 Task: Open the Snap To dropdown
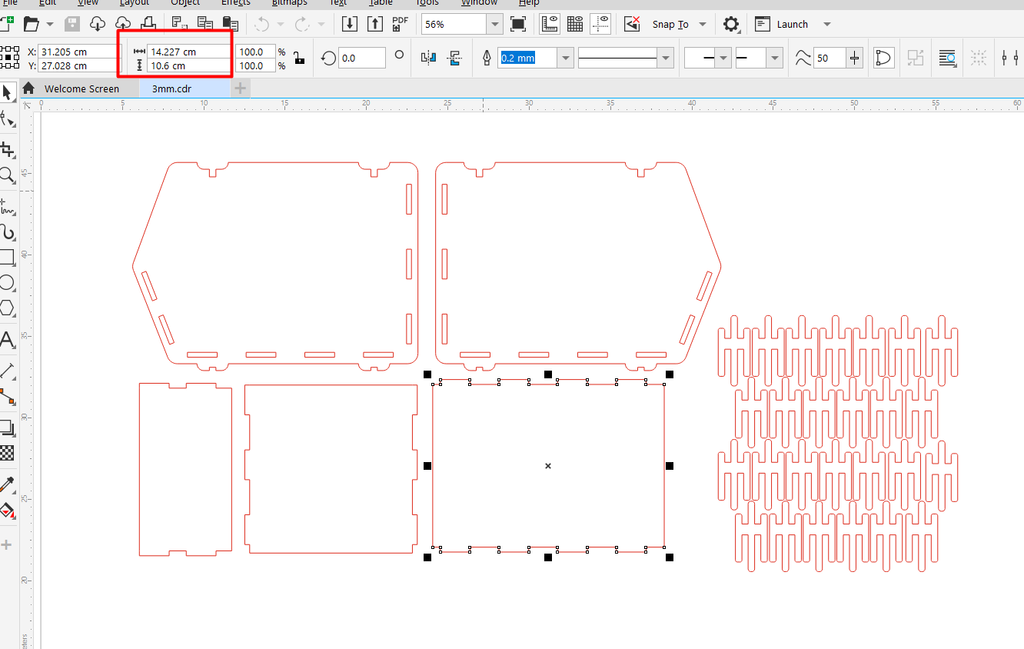(702, 24)
